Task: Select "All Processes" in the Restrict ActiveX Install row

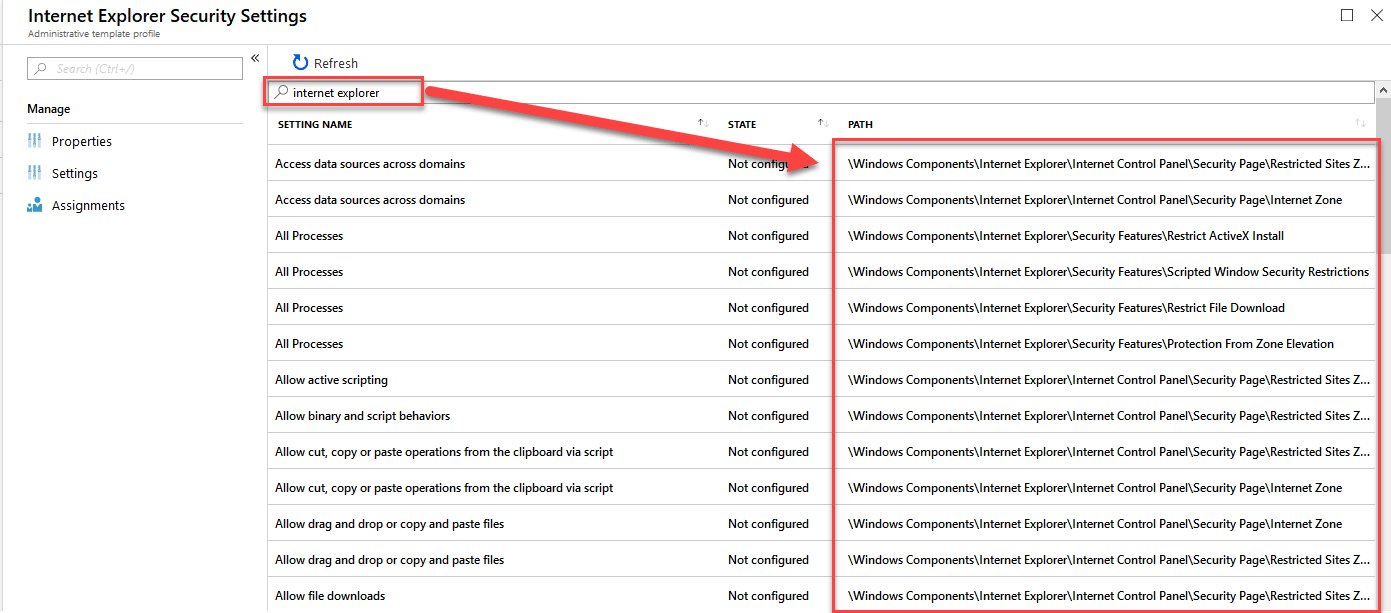Action: 309,235
